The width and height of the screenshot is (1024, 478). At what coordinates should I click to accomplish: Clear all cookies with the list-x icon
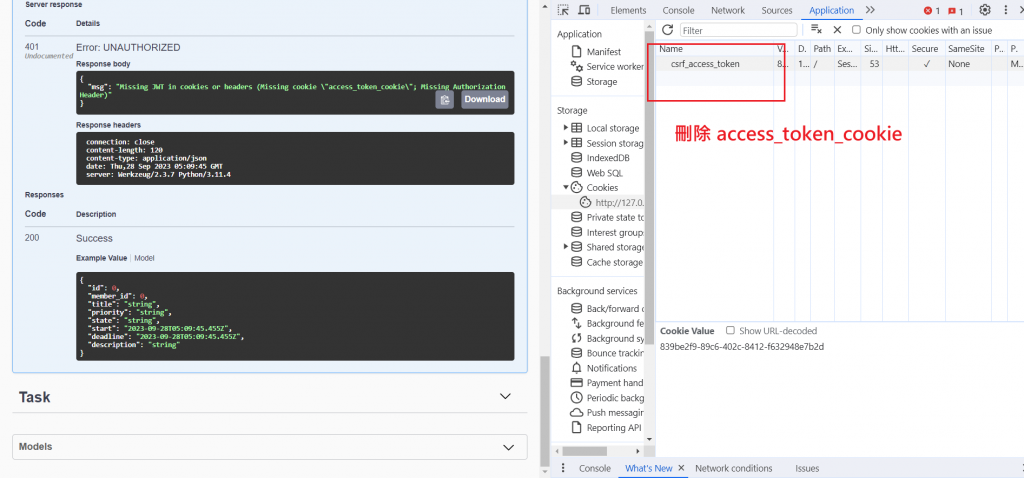click(816, 29)
